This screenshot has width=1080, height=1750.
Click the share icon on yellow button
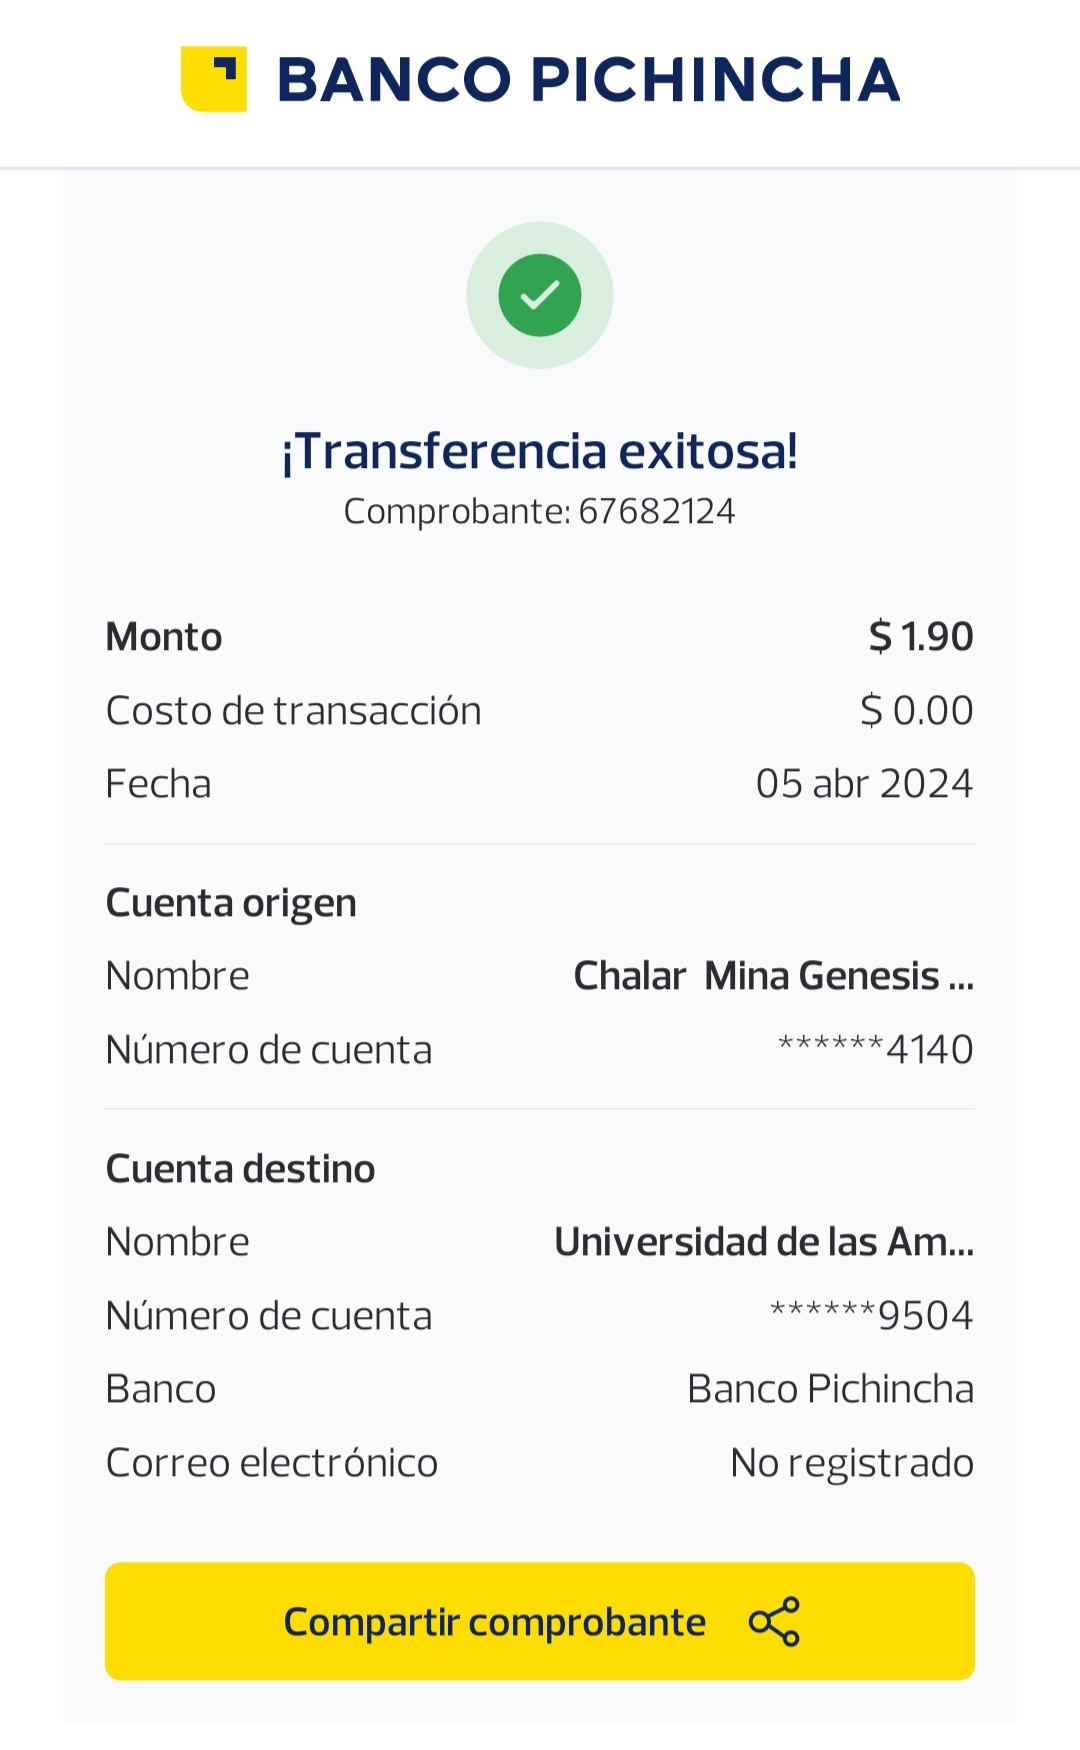pyautogui.click(x=774, y=1621)
